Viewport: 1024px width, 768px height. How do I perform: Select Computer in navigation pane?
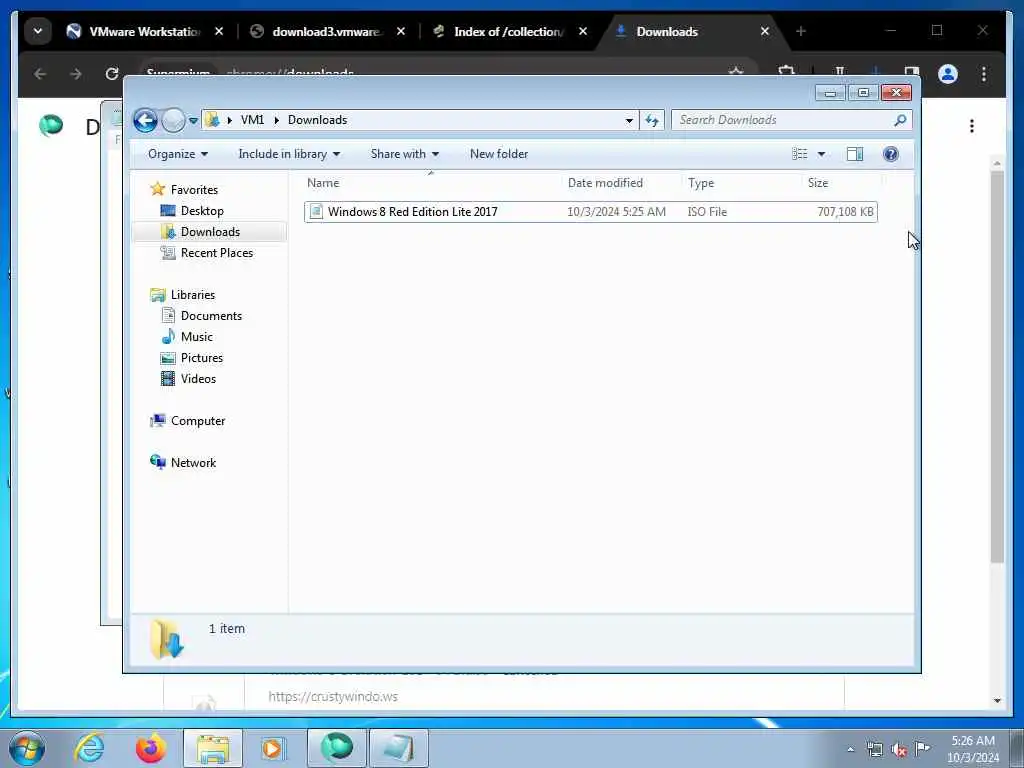coord(198,421)
